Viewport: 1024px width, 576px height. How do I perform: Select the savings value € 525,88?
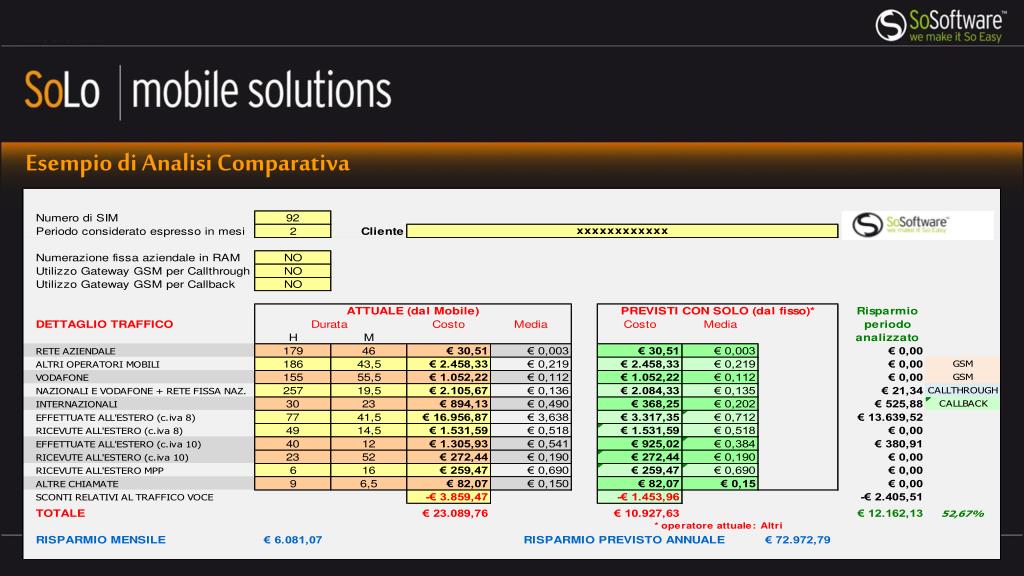click(899, 404)
